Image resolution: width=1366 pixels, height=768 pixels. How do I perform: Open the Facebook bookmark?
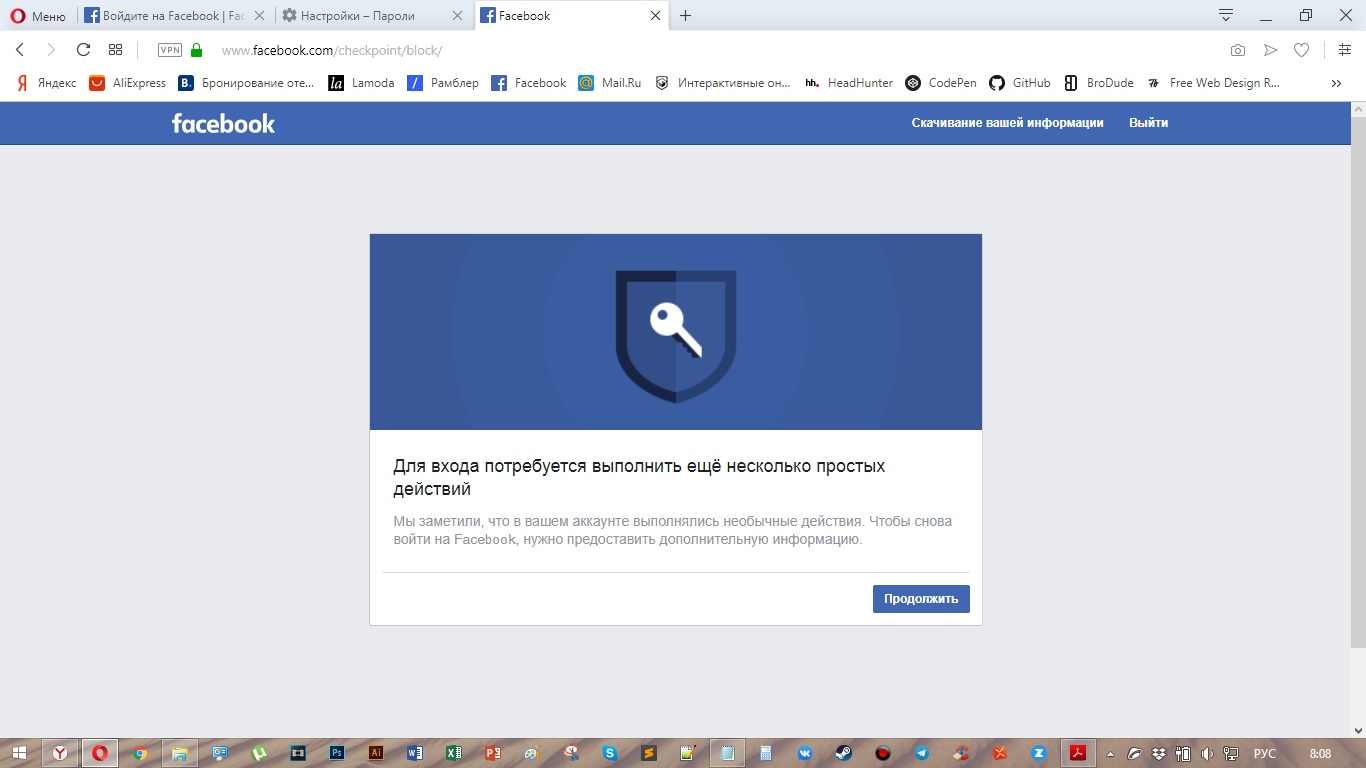tap(529, 83)
